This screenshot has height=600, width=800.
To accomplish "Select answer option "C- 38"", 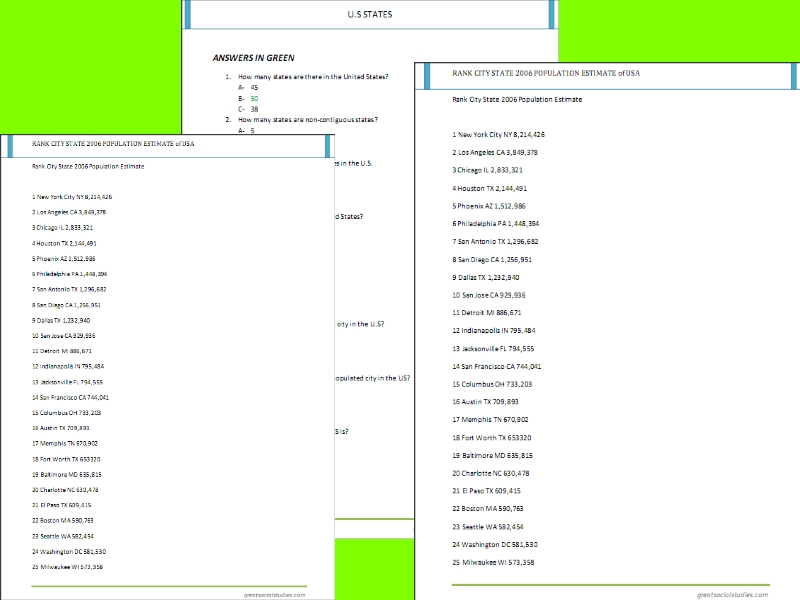I will tap(248, 109).
